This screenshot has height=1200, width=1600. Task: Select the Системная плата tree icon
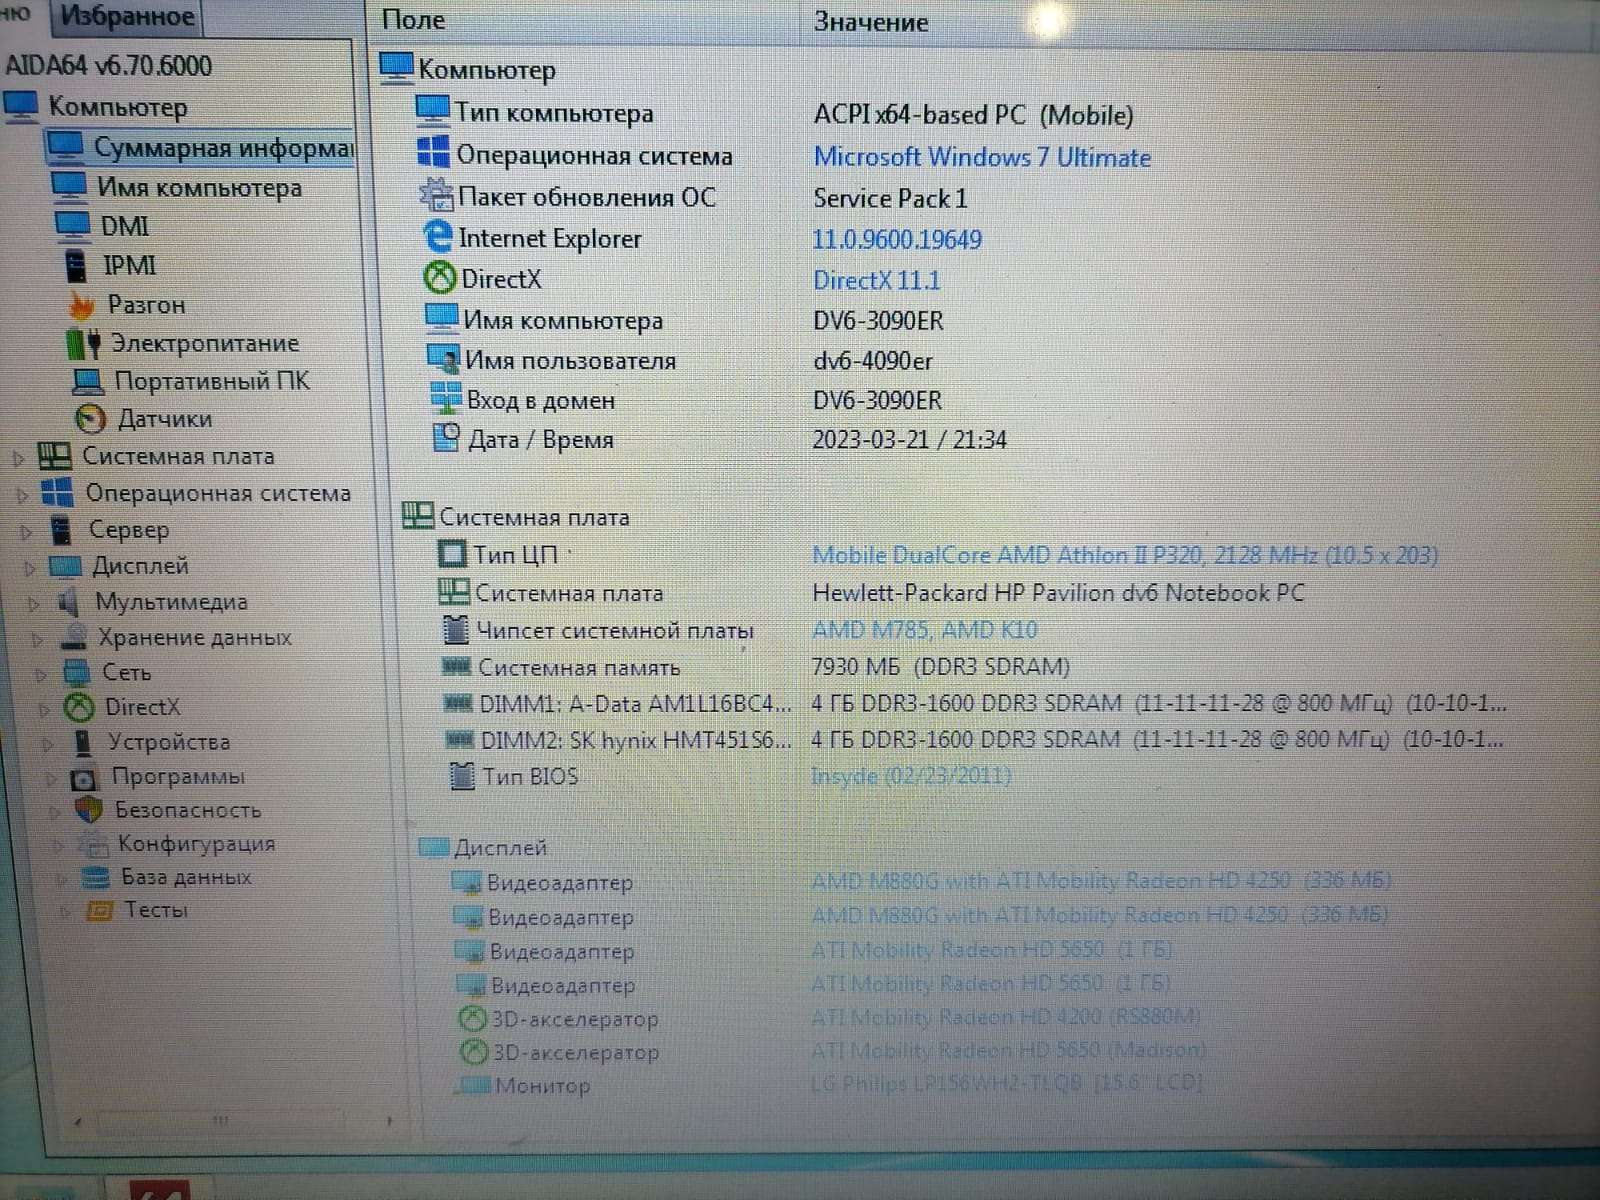(54, 456)
